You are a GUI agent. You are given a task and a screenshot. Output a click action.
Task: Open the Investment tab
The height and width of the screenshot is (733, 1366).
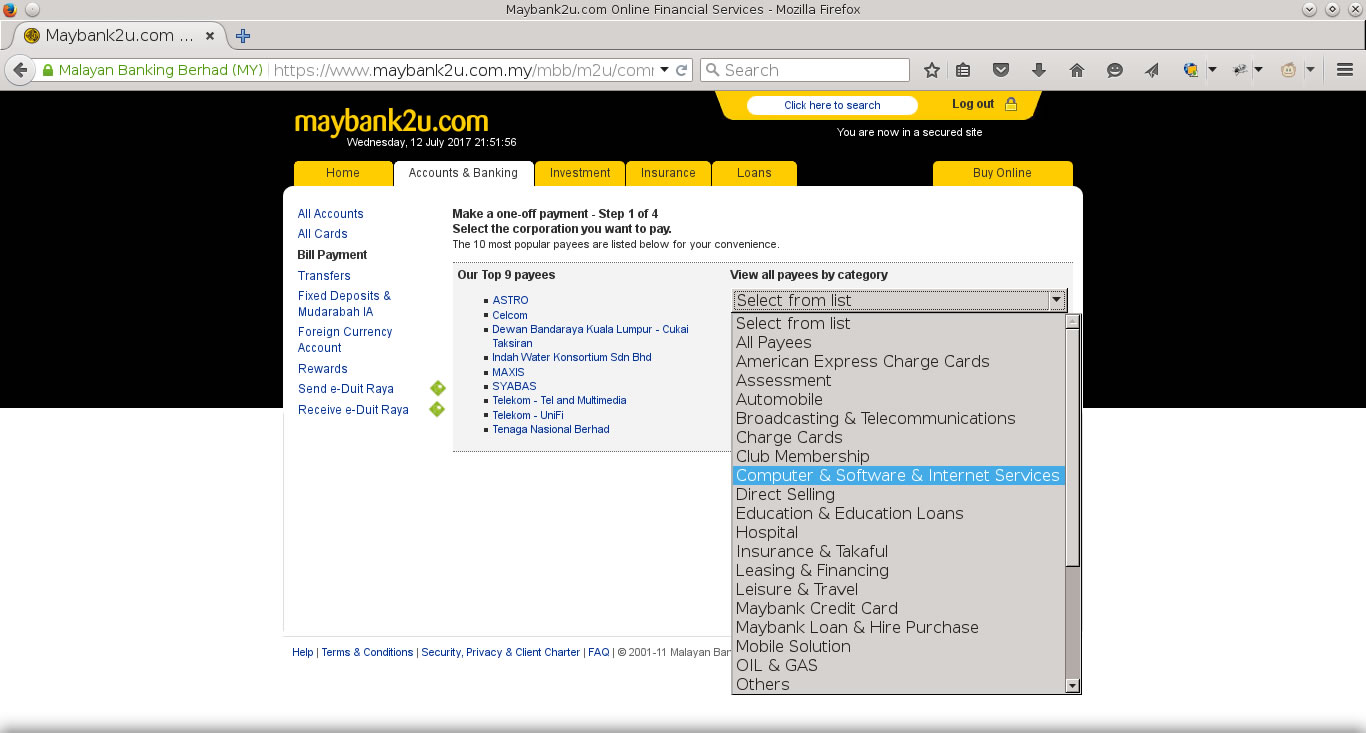pos(580,173)
